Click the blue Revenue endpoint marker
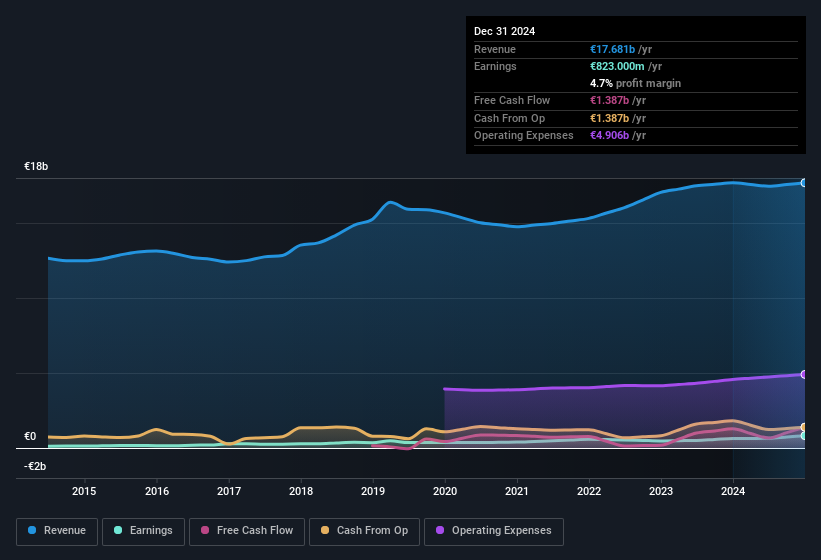This screenshot has height=560, width=821. click(x=804, y=183)
